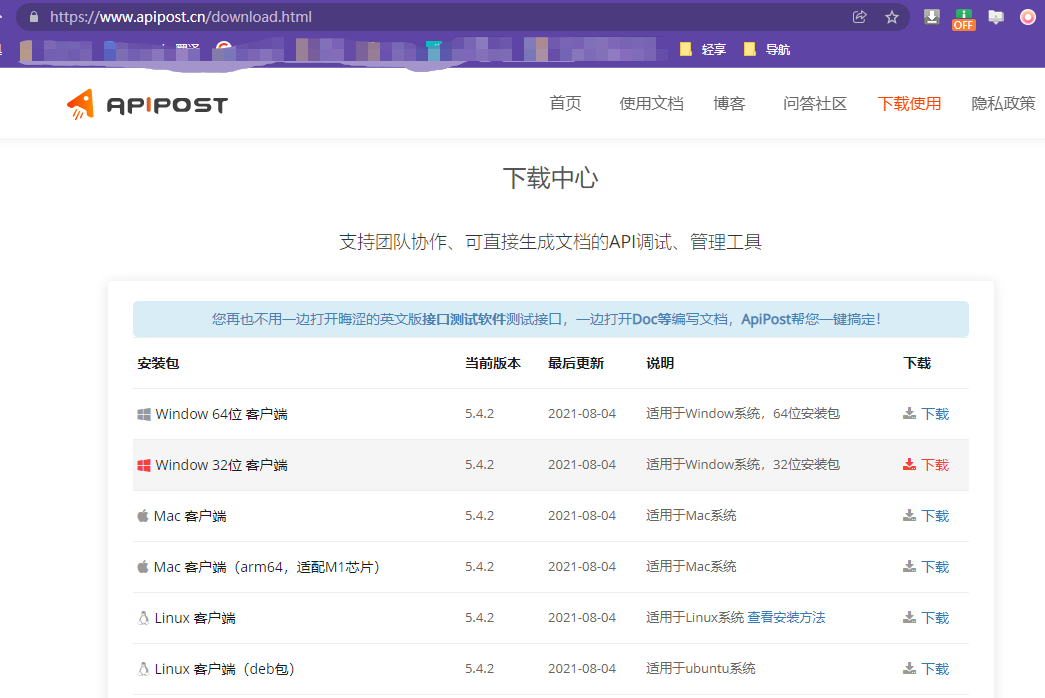Screen dimensions: 1045x698
Task: Click date 2021-08-04 in Mac 客户端 row
Action: point(582,515)
